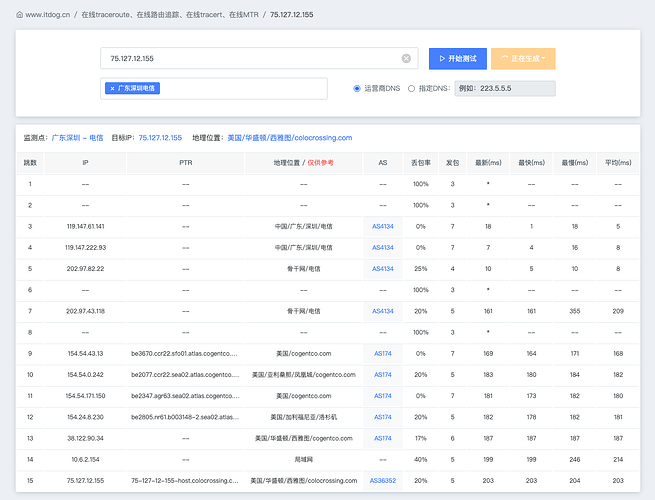Select IP cell 202.97.43.118
Viewport: 655px width, 500px height.
click(x=85, y=311)
